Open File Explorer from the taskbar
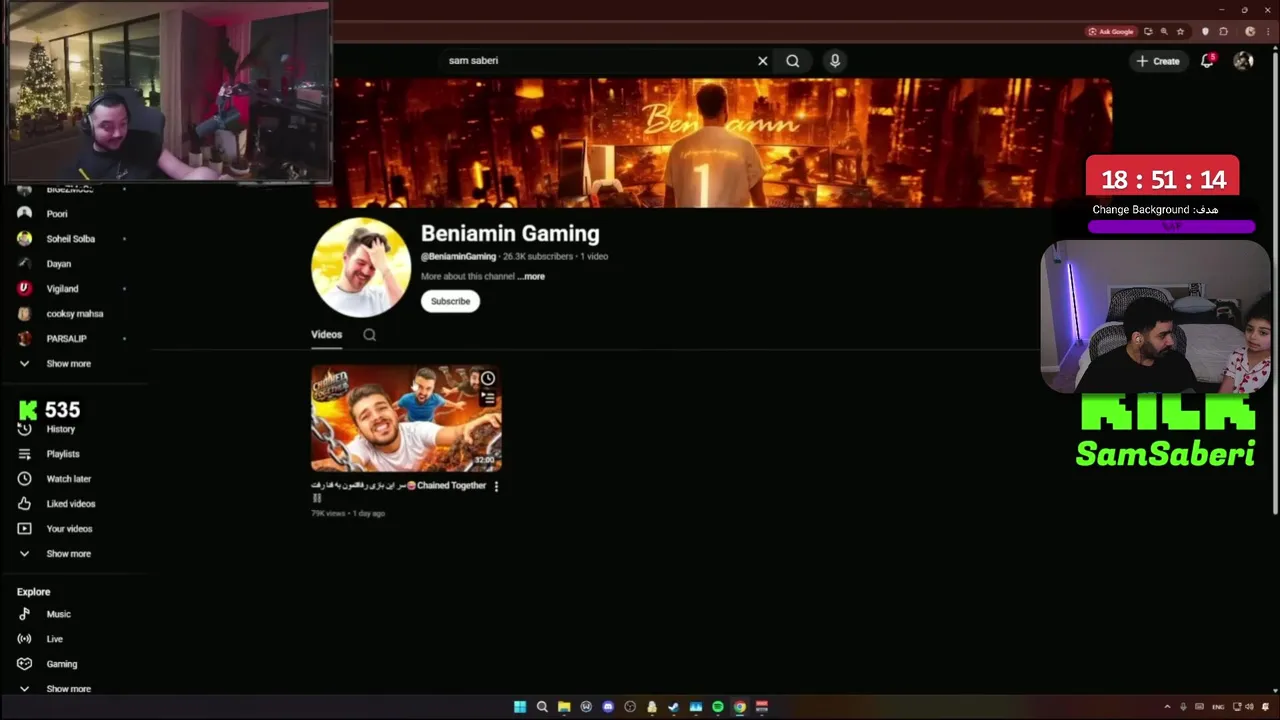This screenshot has height=720, width=1280. pos(564,707)
